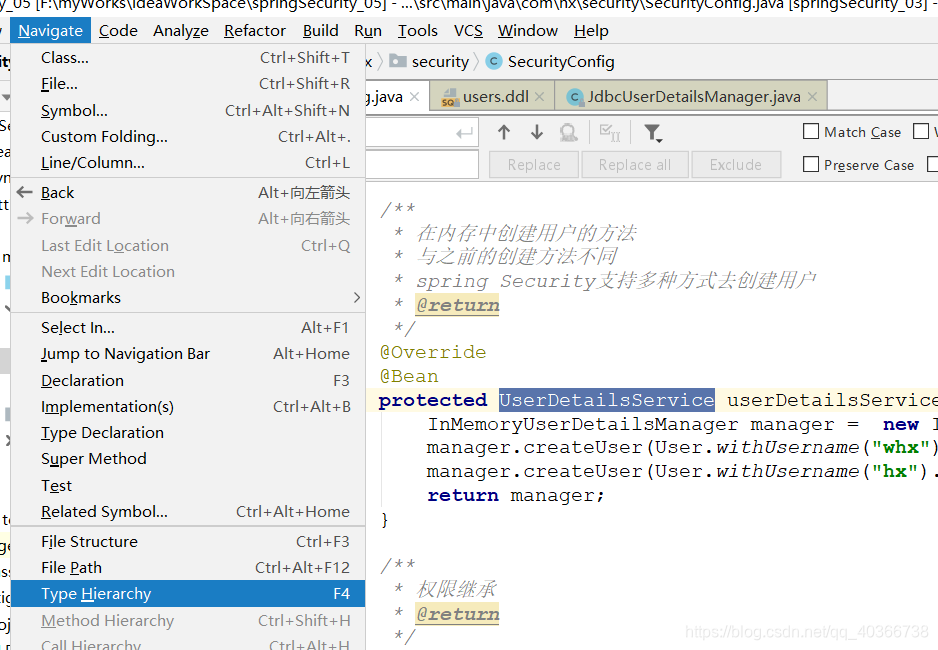This screenshot has height=650, width=938.
Task: Choose Related Symbol... entry
Action: [188, 512]
